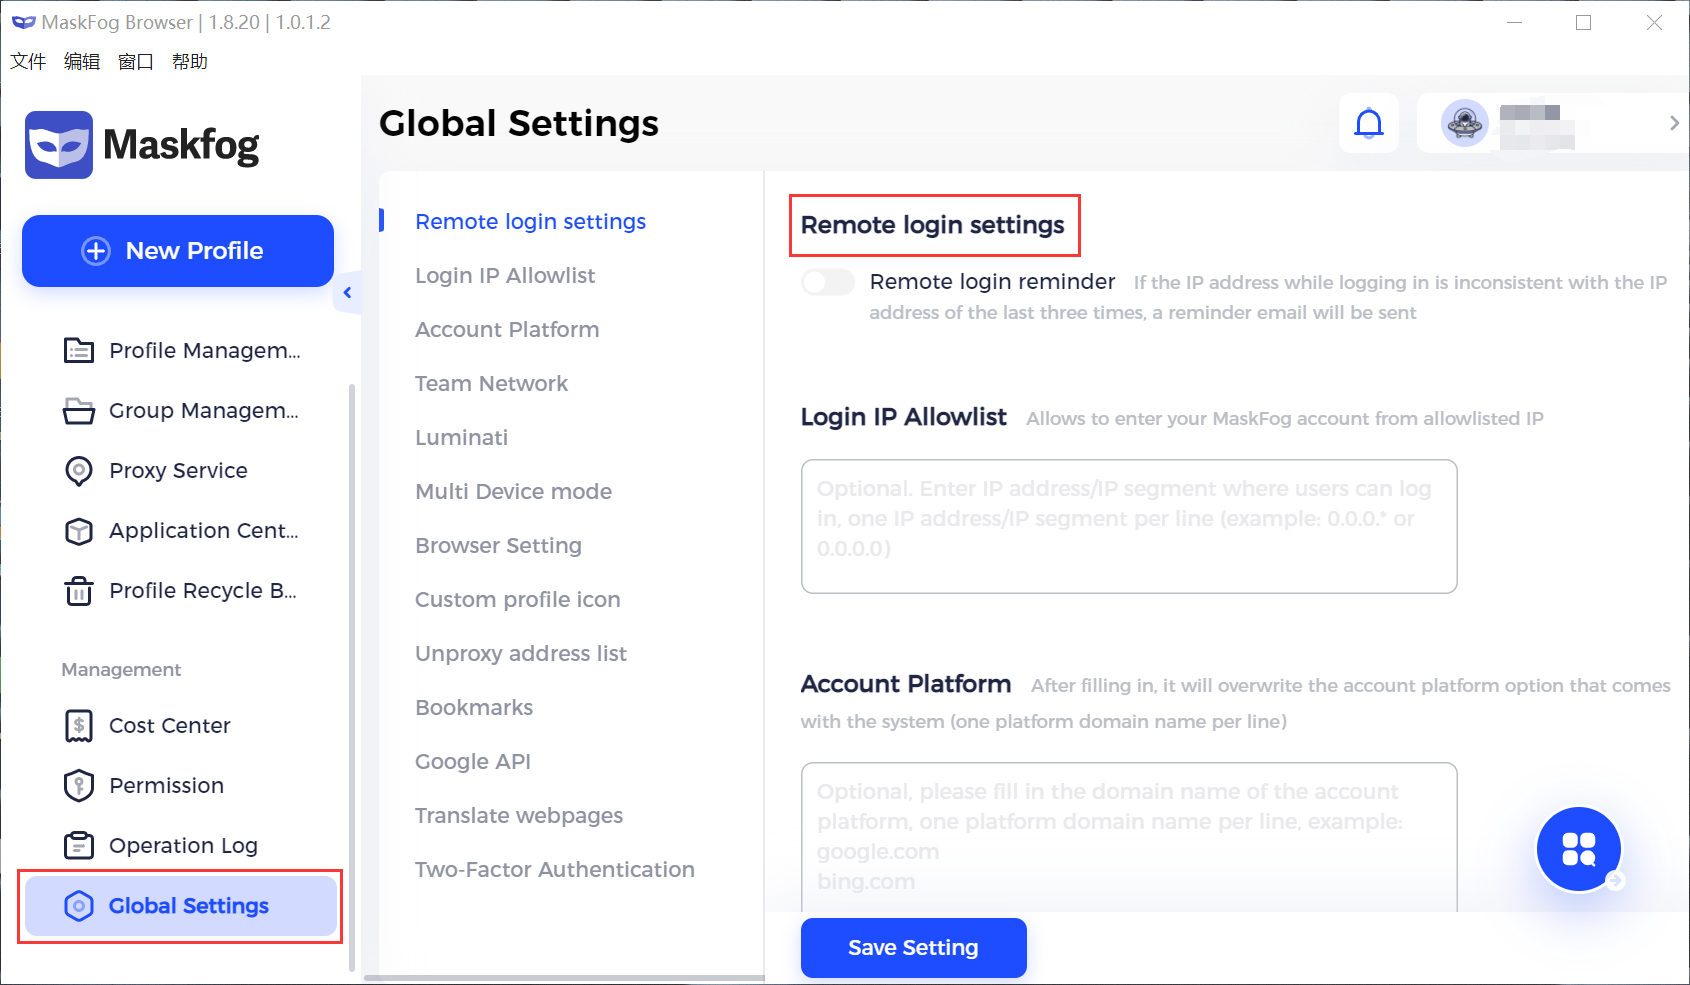
Task: Open the Proxy Service panel
Action: click(178, 470)
